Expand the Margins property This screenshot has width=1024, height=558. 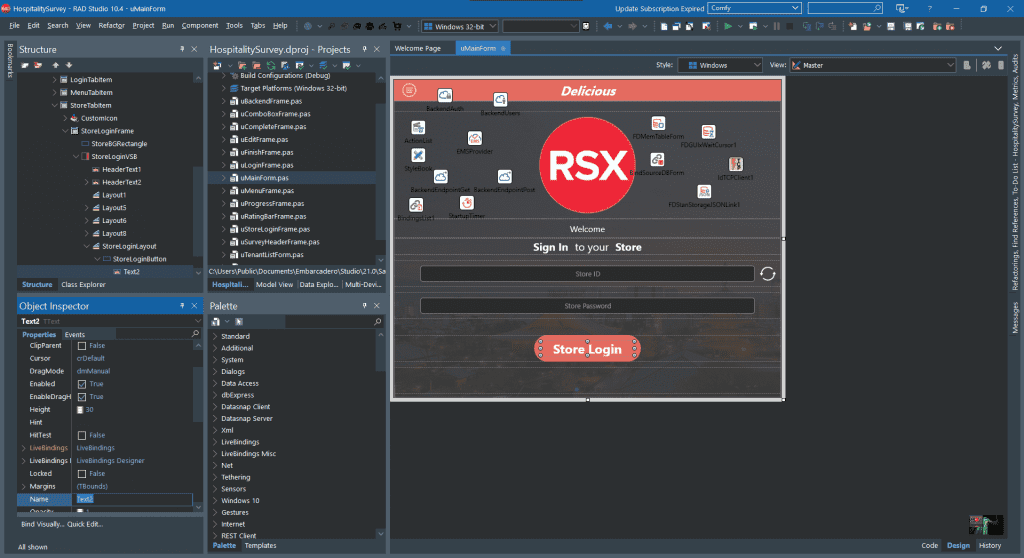pyautogui.click(x=24, y=487)
